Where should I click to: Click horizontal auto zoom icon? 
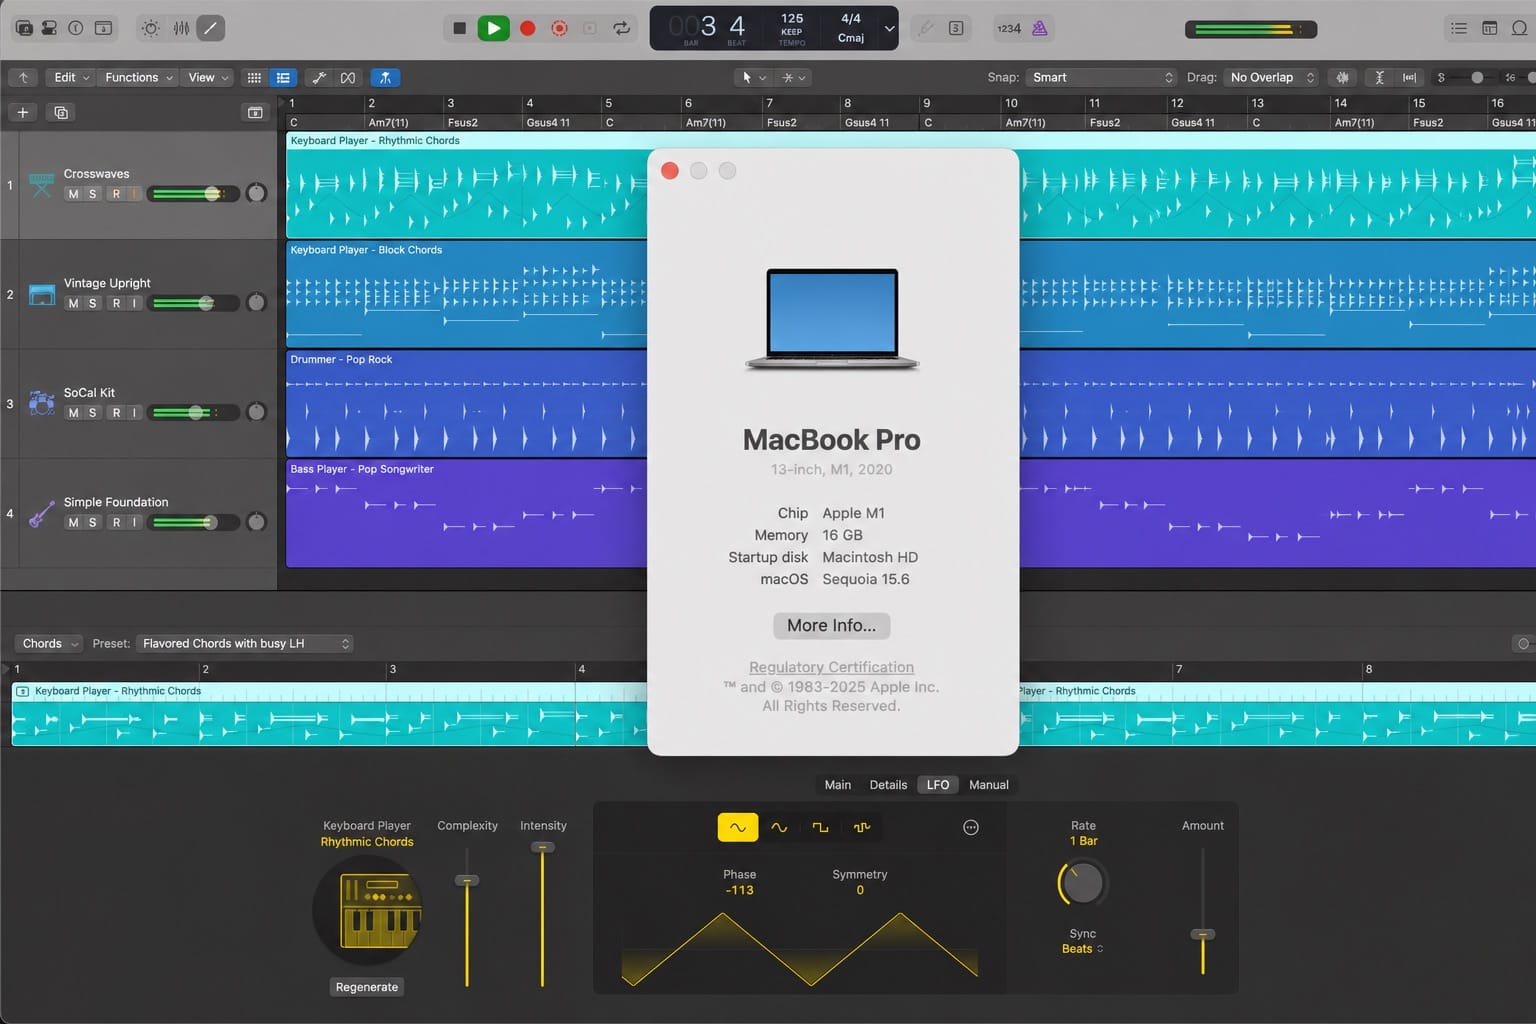(x=1409, y=77)
